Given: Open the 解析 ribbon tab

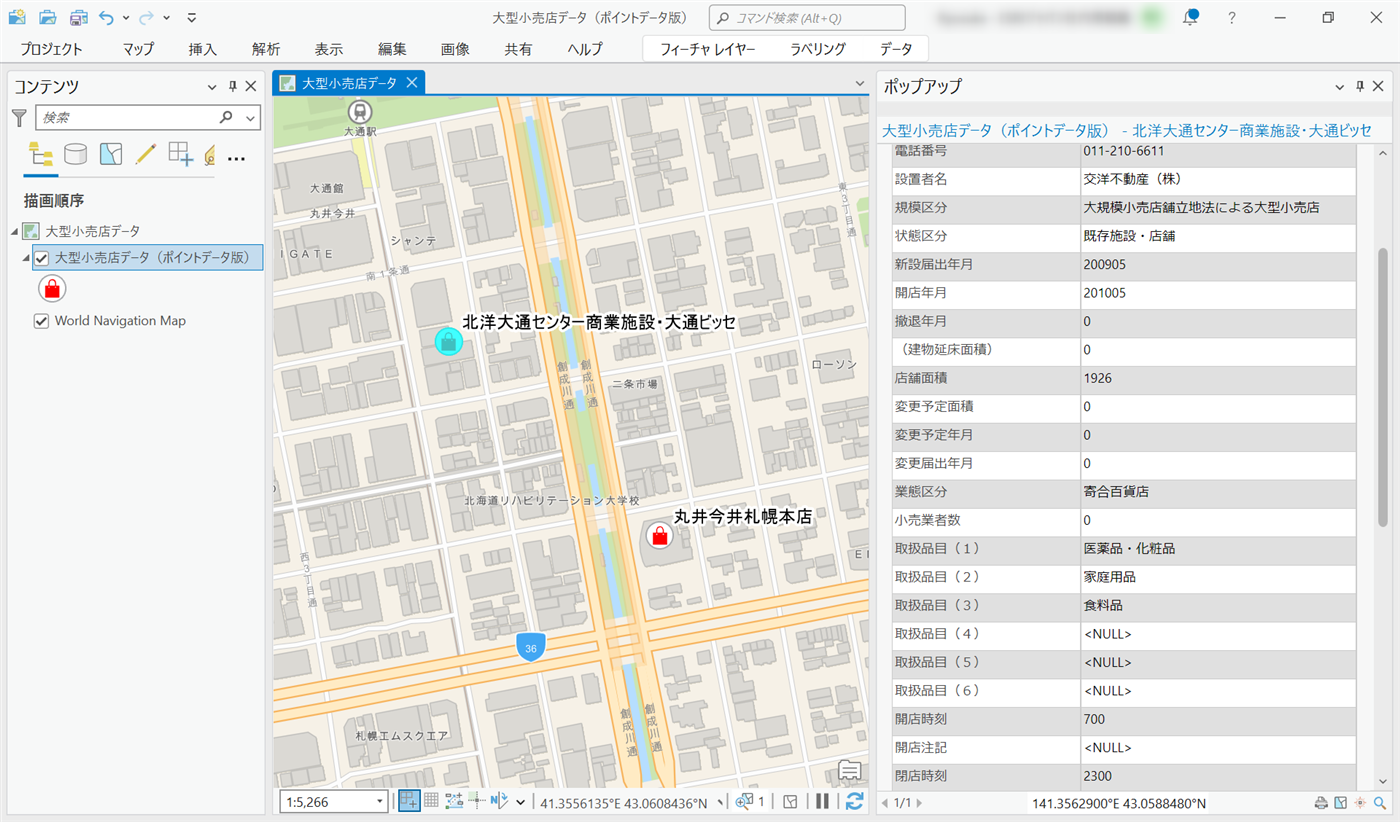Looking at the screenshot, I should 266,49.
